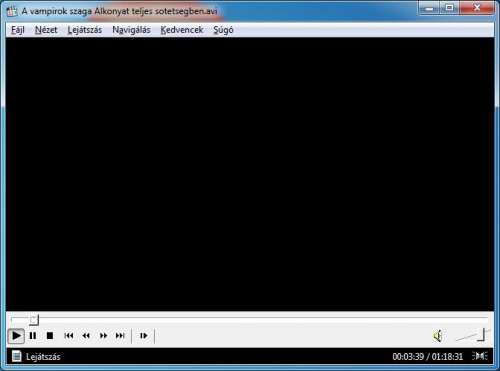Click the status bar document icon

[16, 356]
